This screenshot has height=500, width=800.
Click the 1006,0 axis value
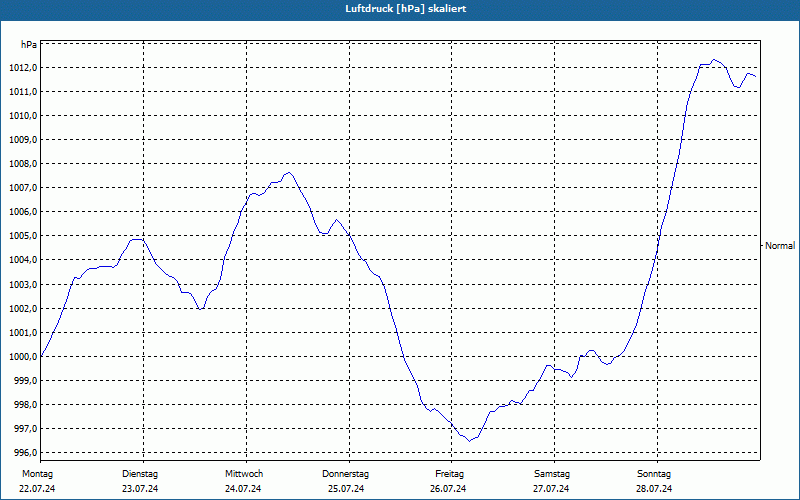[x=23, y=212]
